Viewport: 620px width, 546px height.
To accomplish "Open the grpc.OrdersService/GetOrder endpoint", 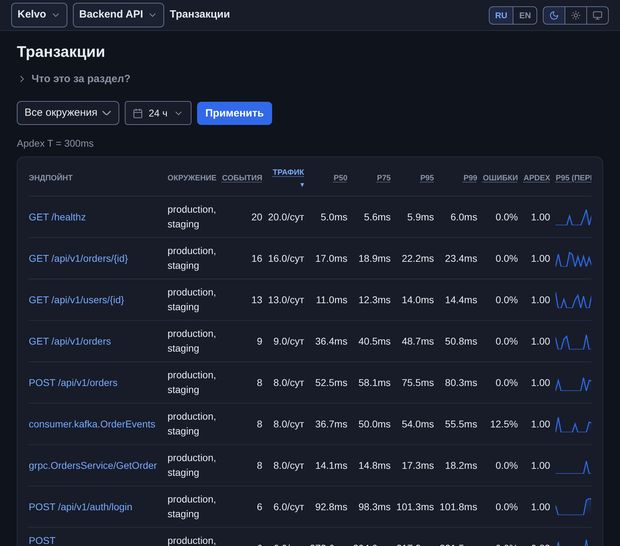I will [x=93, y=466].
